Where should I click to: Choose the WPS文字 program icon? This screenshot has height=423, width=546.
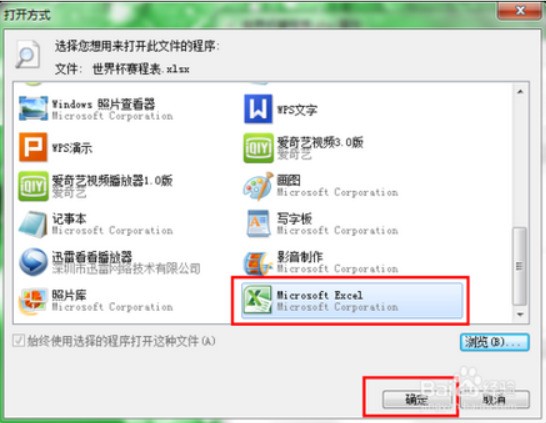click(258, 109)
